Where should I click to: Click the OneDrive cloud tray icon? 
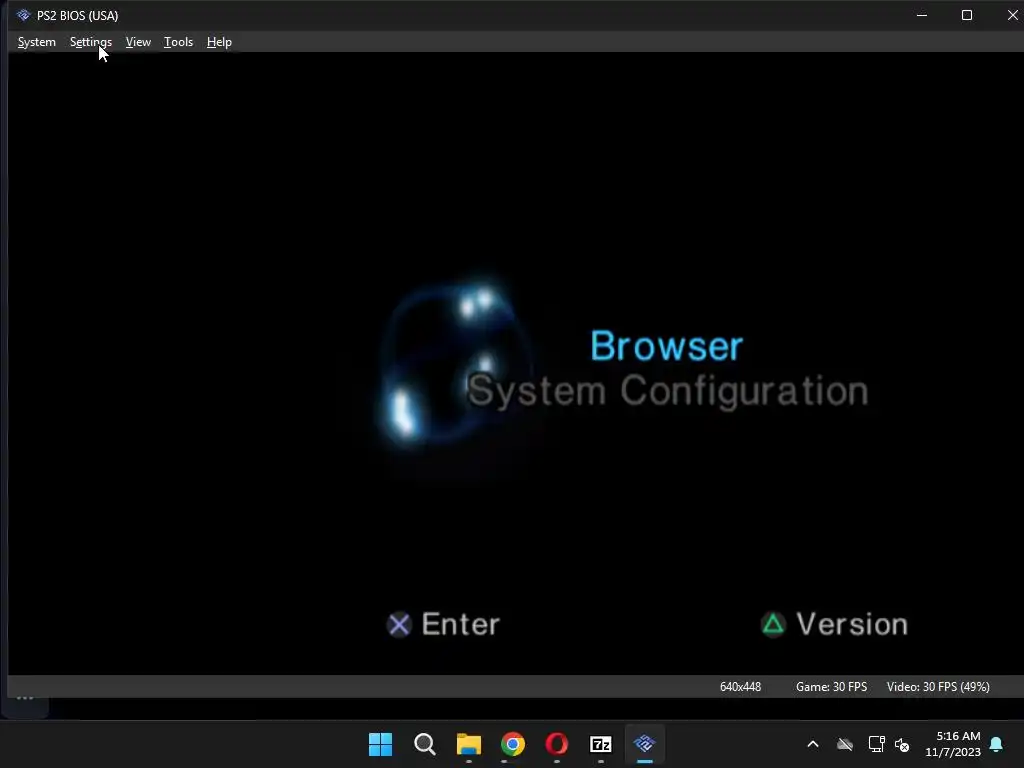point(845,744)
